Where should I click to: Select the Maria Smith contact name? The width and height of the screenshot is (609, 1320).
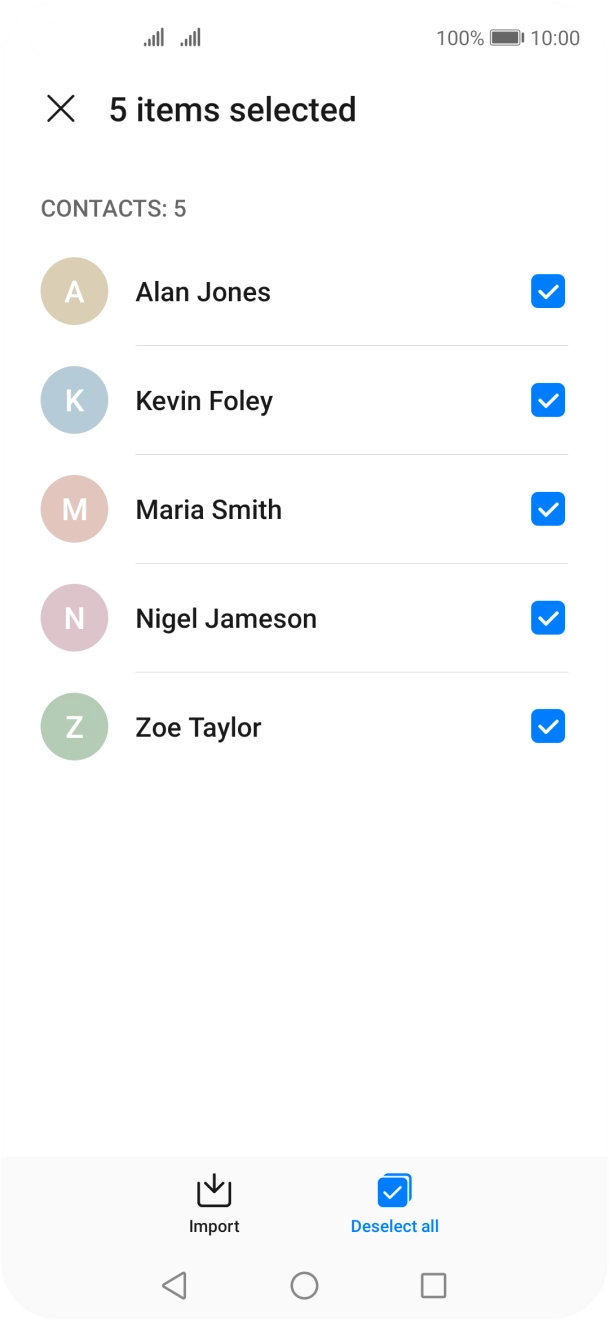click(x=209, y=510)
